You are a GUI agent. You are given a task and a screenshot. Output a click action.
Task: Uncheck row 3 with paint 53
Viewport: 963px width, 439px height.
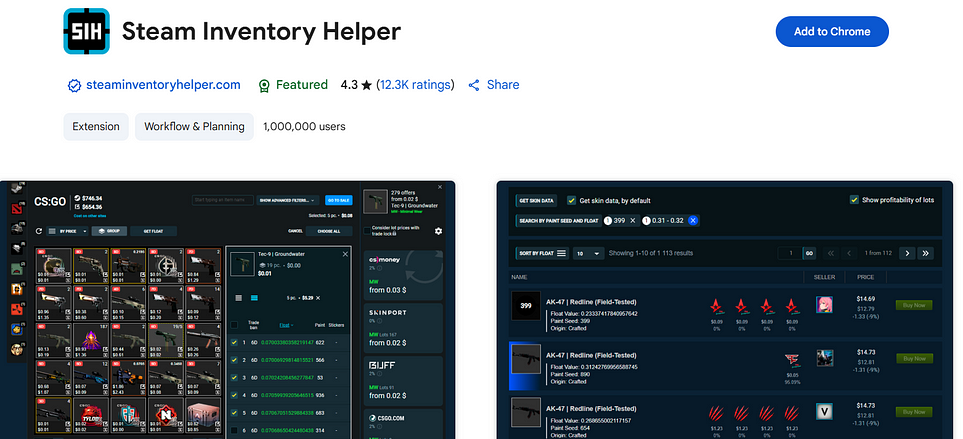tap(234, 378)
